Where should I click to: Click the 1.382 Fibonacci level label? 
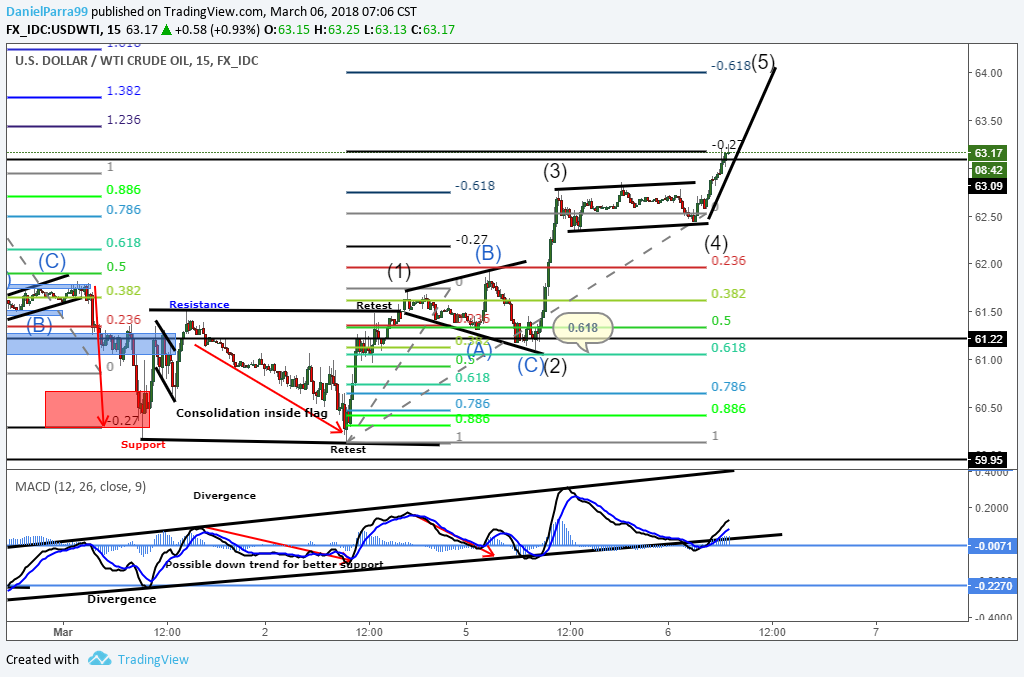[x=123, y=91]
